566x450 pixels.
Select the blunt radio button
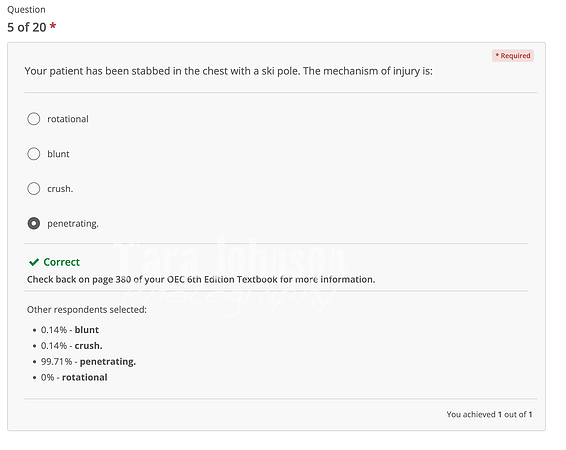(x=34, y=154)
